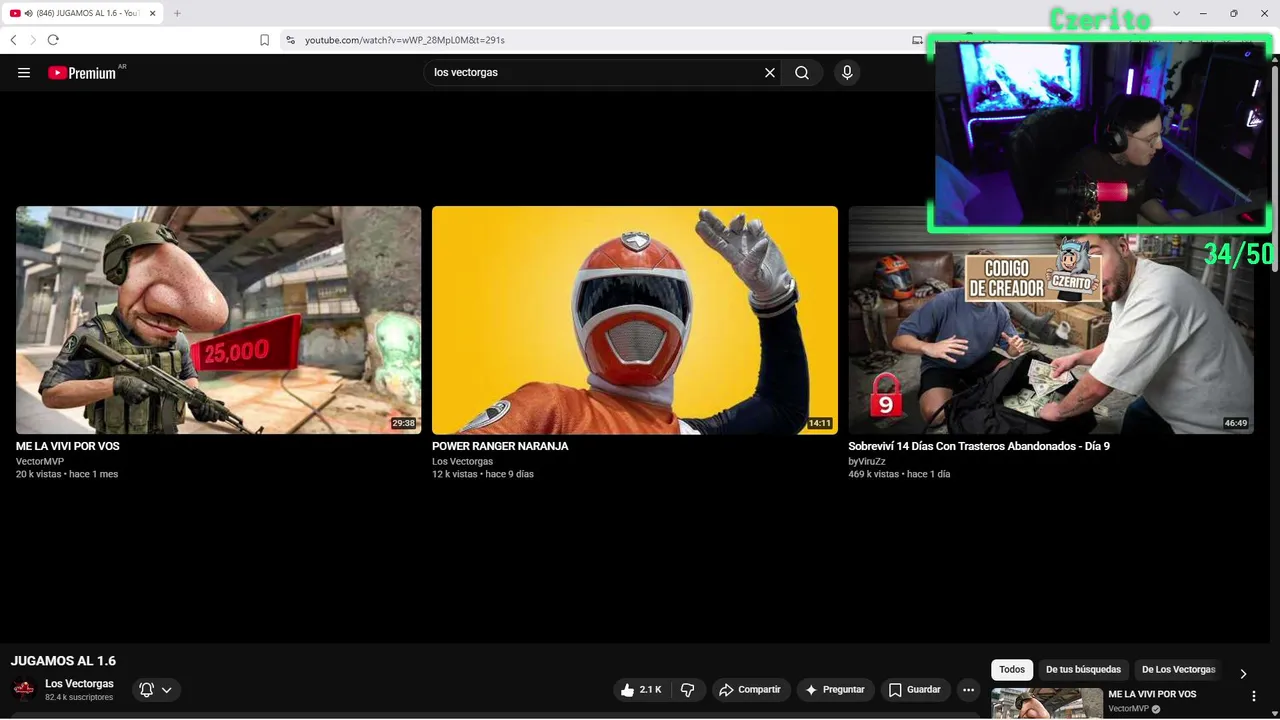Click 12 k vistas • hace 9 días
Image resolution: width=1280 pixels, height=720 pixels.
(483, 474)
